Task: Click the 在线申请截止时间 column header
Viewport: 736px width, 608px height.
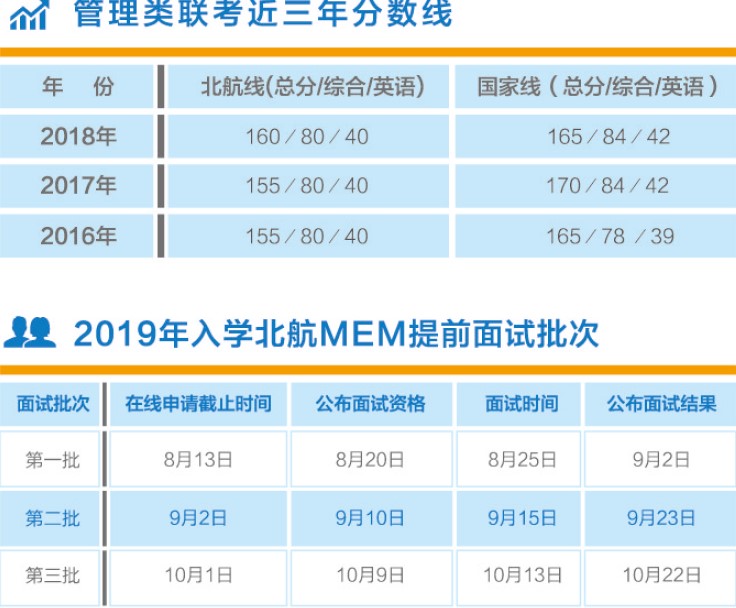Action: [198, 404]
